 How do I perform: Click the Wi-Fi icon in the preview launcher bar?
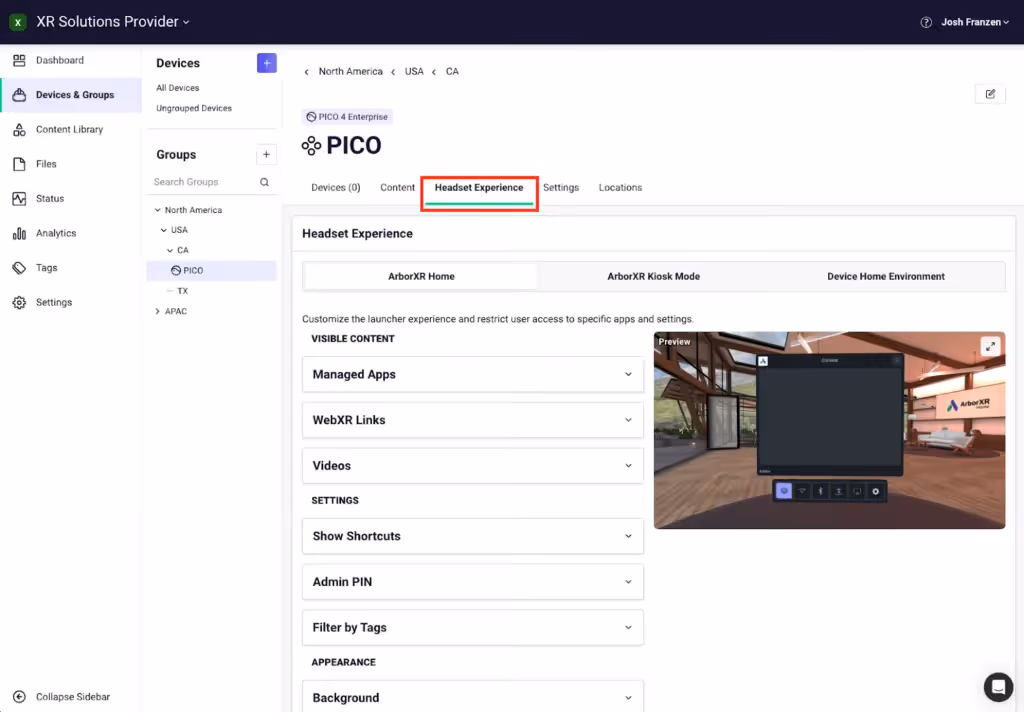tap(802, 491)
